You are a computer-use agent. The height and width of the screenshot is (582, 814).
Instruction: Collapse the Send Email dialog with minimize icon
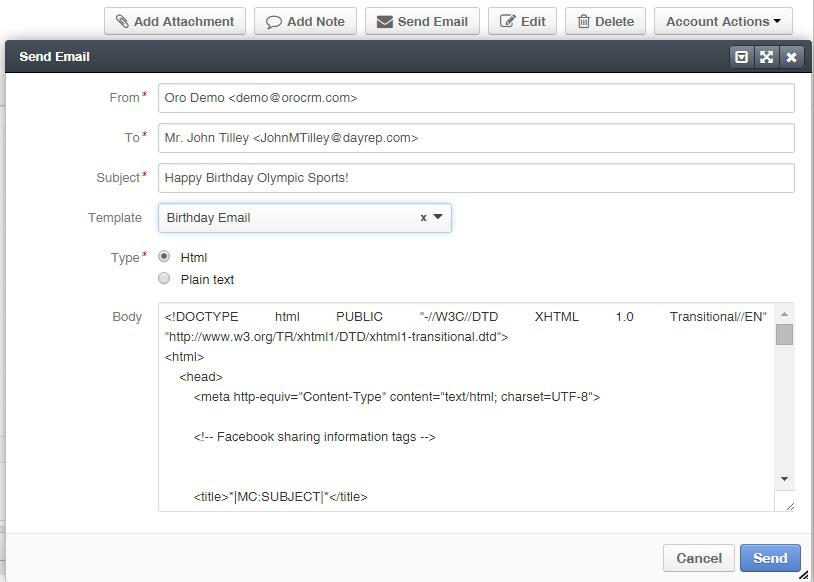pyautogui.click(x=741, y=57)
